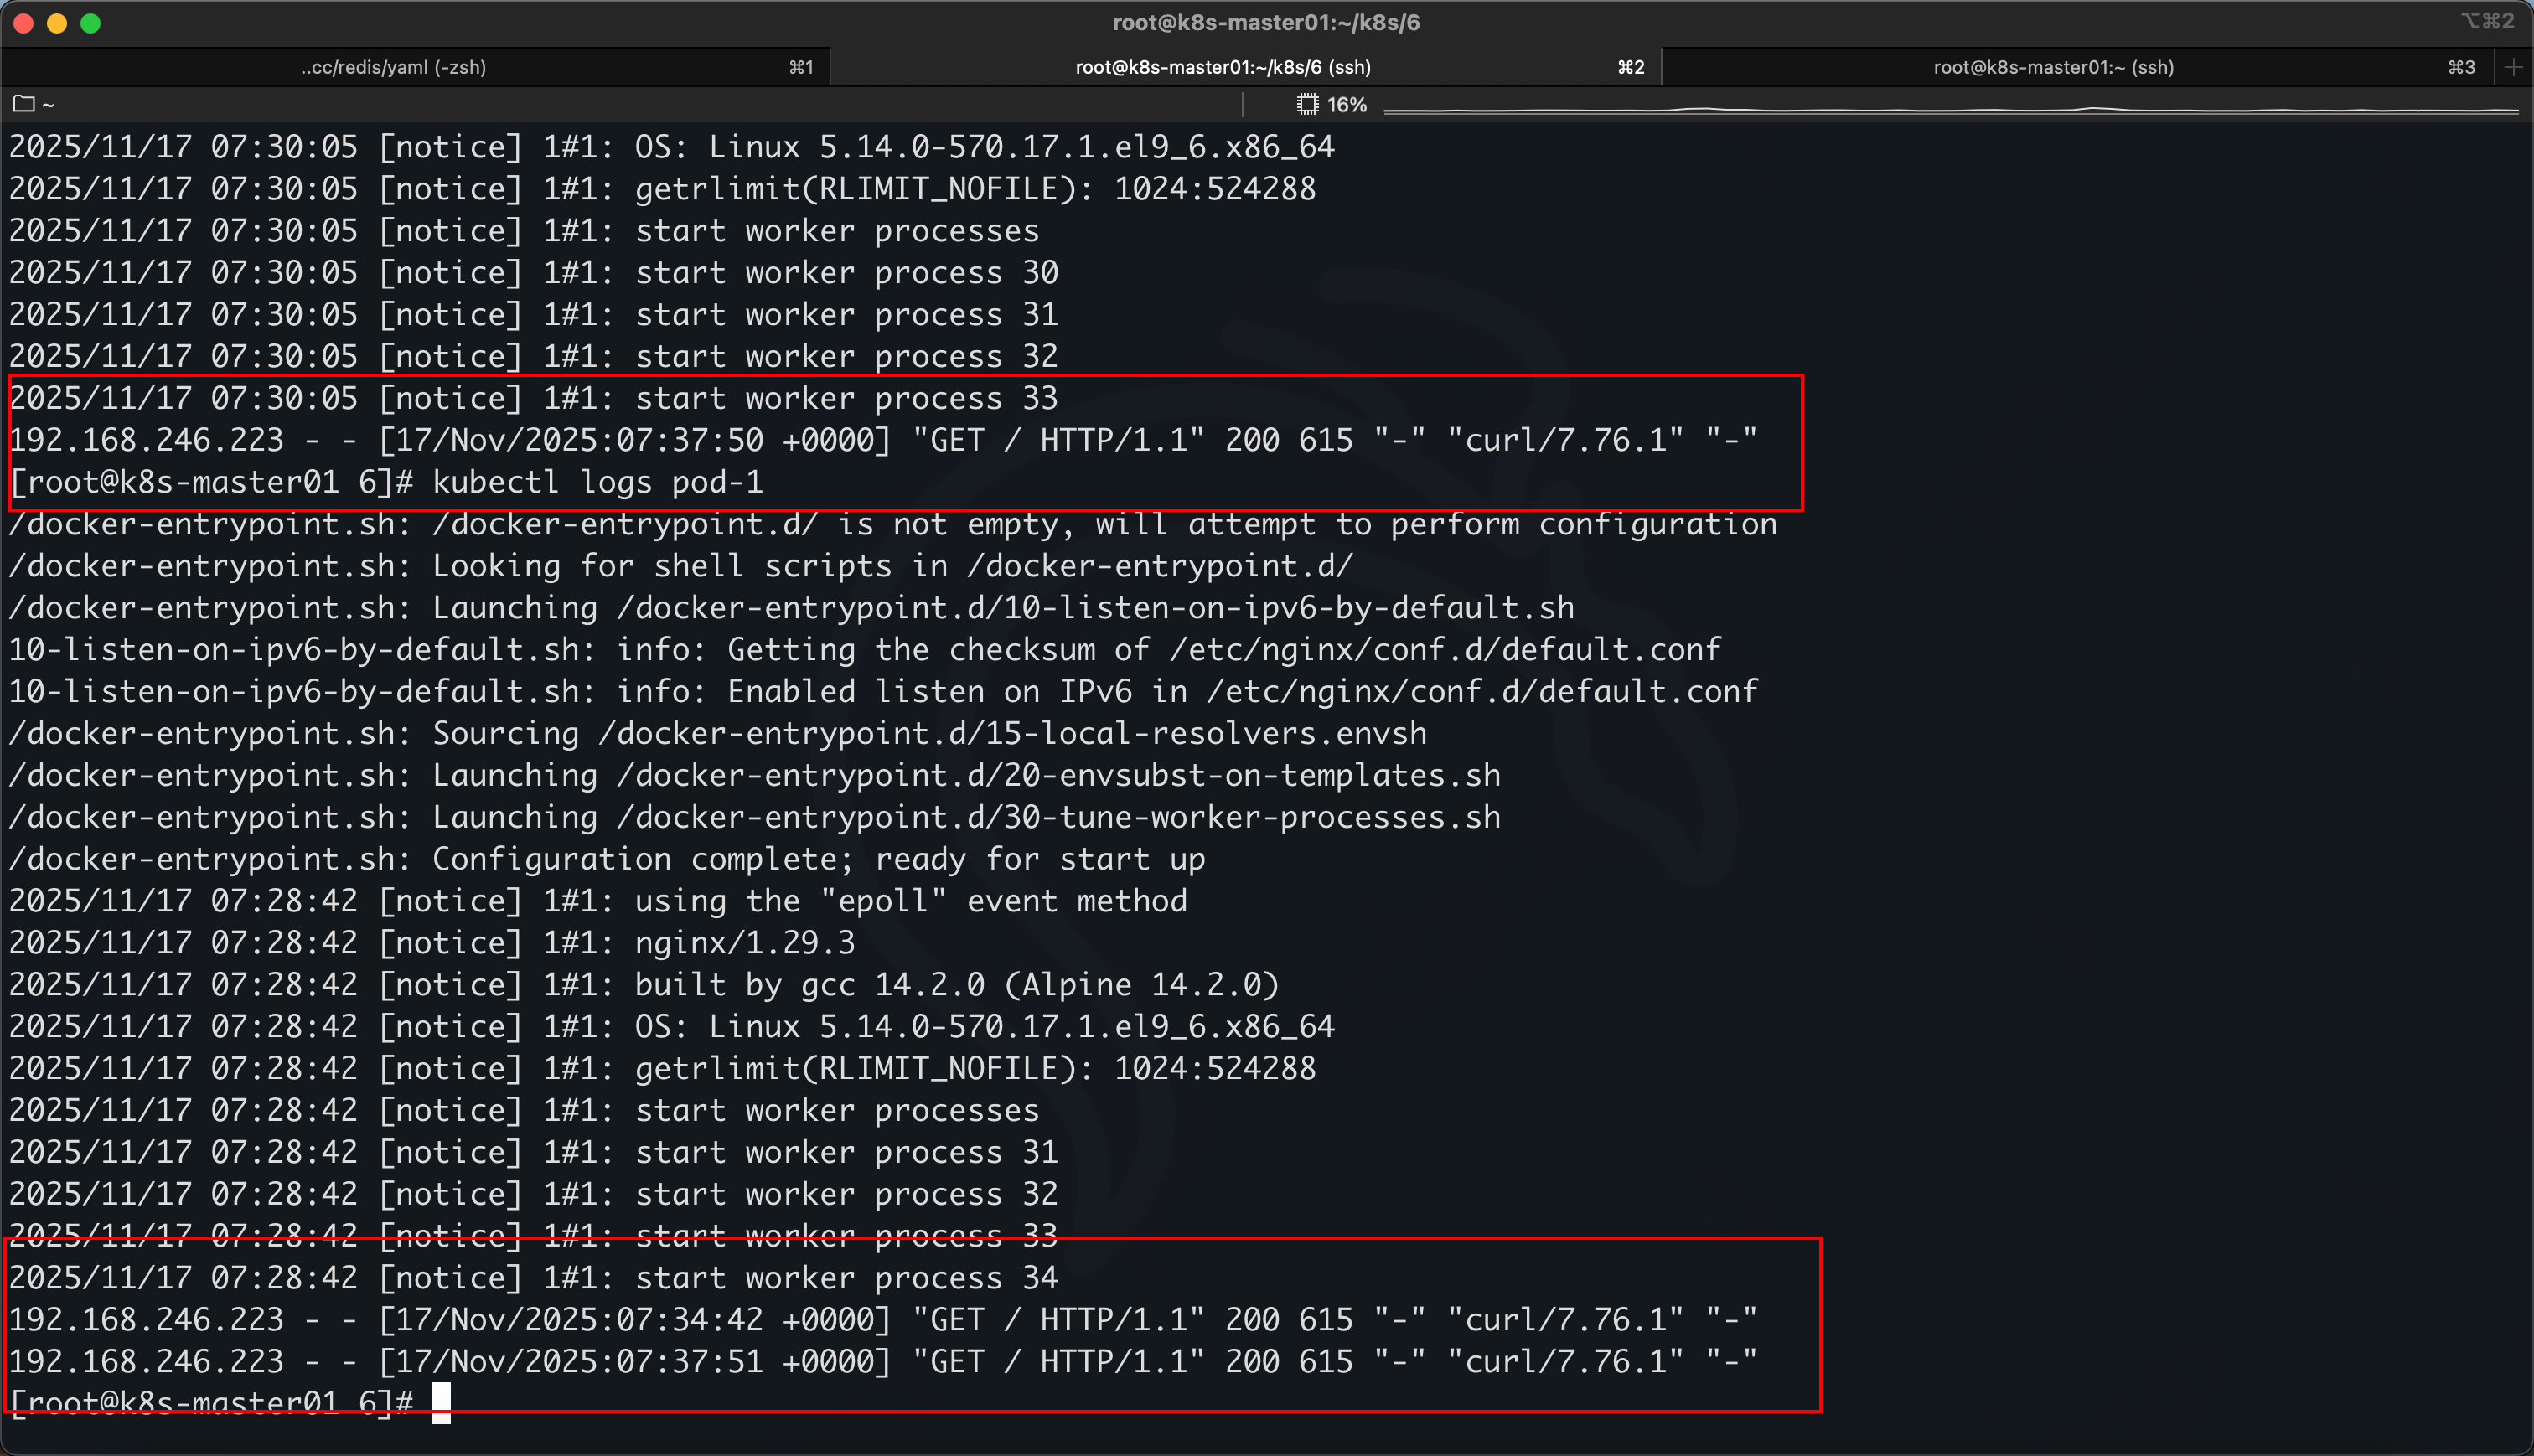Click the home directory tilde path label
This screenshot has height=1456, width=2534.
click(x=48, y=105)
